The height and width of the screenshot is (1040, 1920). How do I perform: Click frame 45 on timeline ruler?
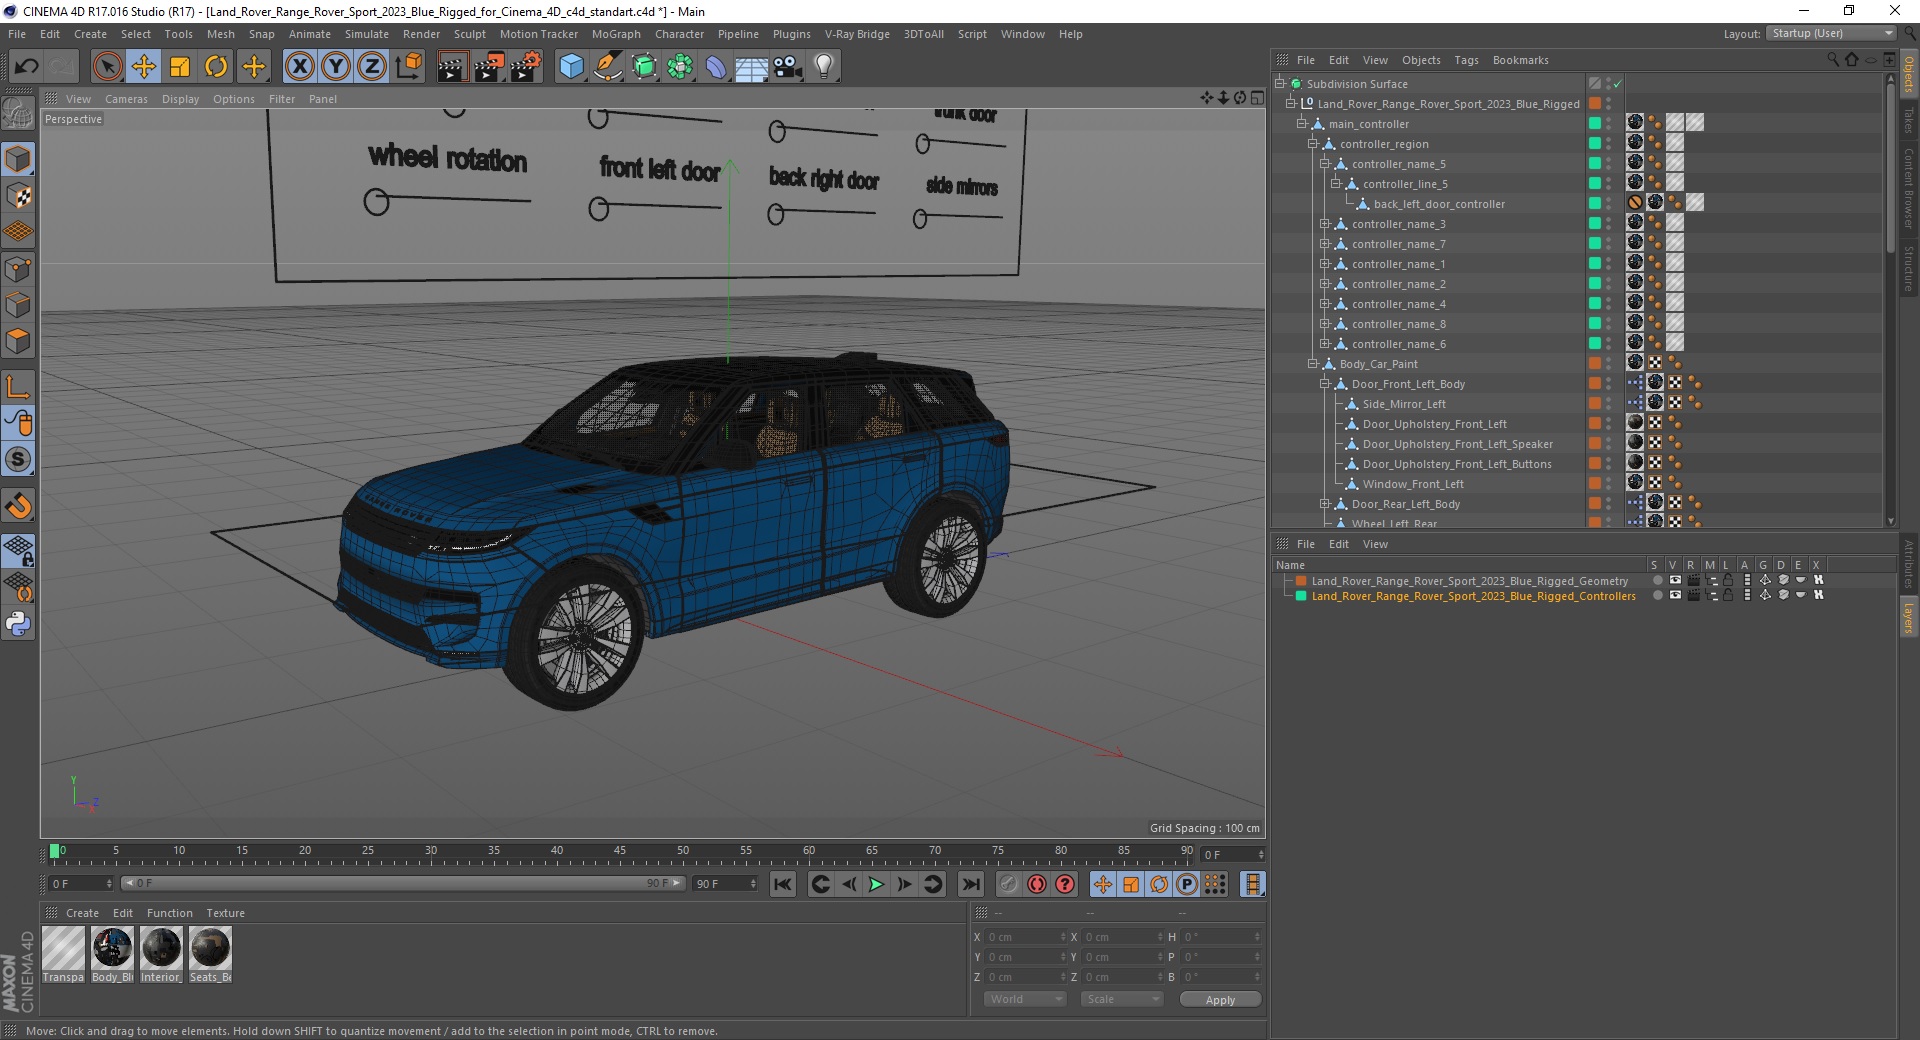pyautogui.click(x=620, y=852)
